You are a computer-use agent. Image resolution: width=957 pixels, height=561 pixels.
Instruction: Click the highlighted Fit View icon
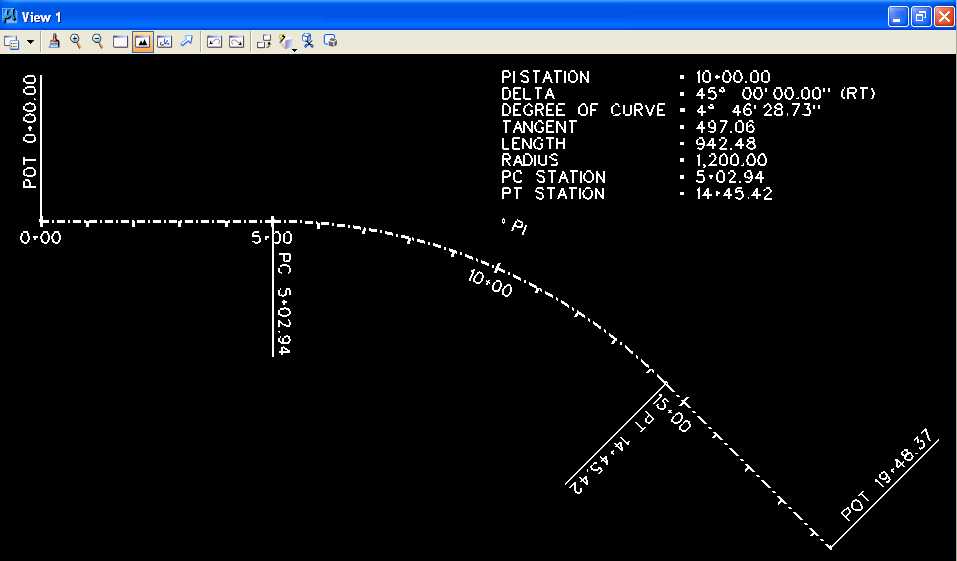(142, 42)
